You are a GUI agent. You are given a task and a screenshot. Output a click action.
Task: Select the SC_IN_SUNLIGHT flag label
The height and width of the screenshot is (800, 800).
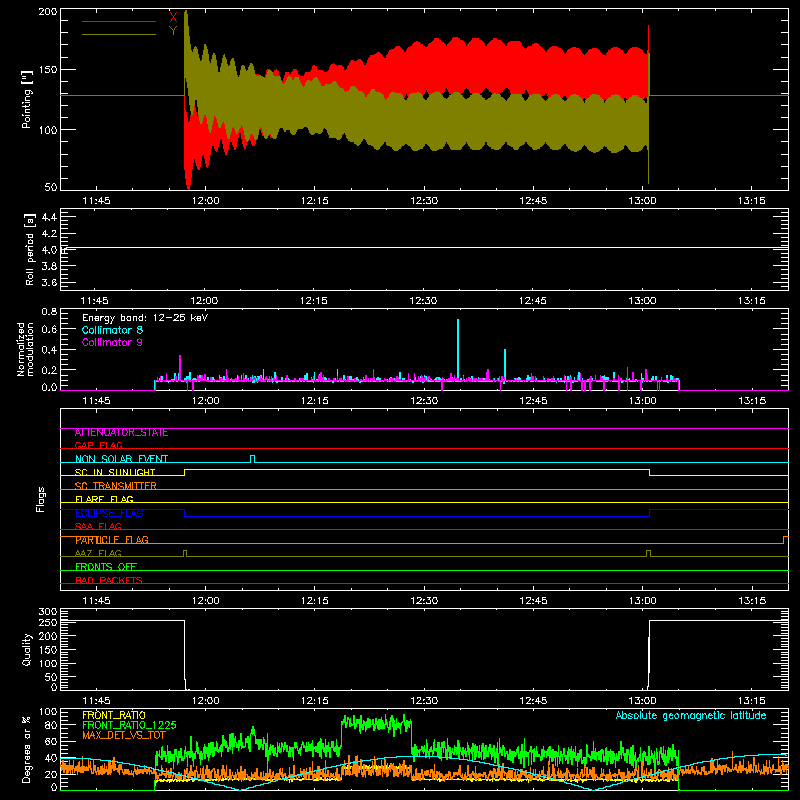tap(115, 472)
